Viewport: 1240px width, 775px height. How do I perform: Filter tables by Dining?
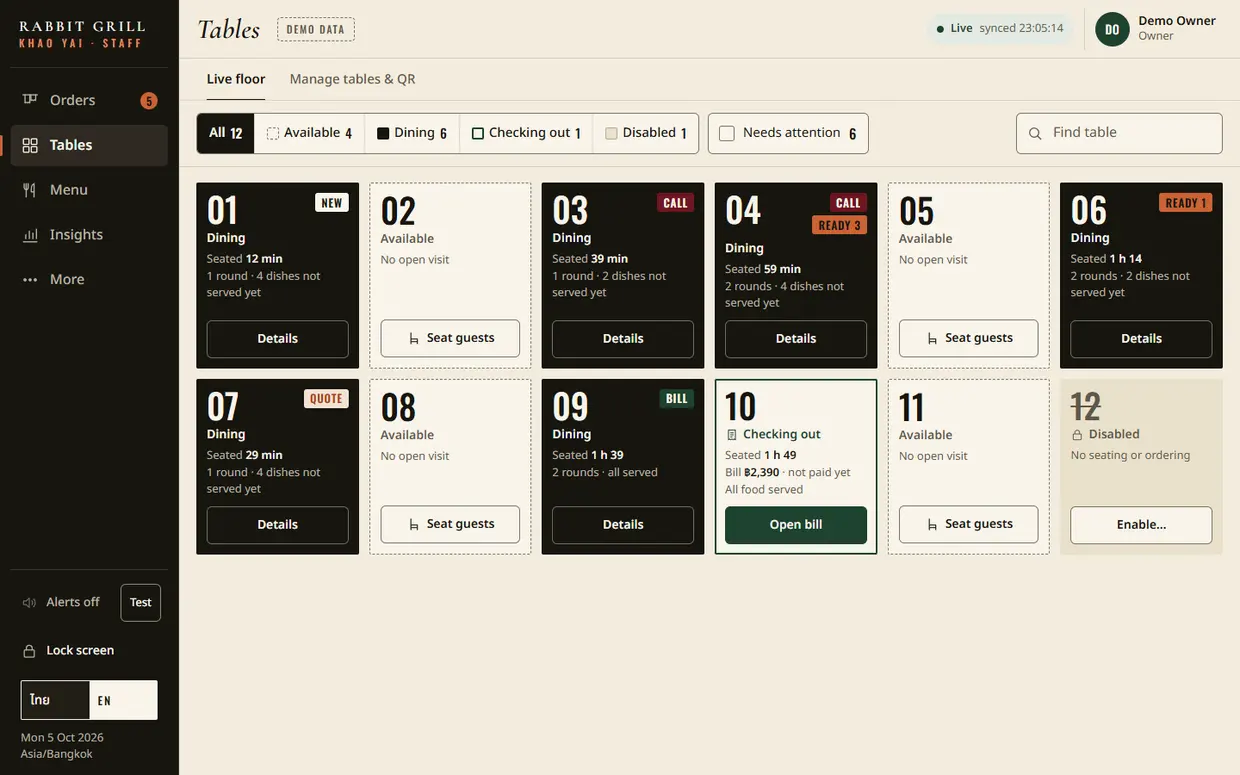[412, 133]
